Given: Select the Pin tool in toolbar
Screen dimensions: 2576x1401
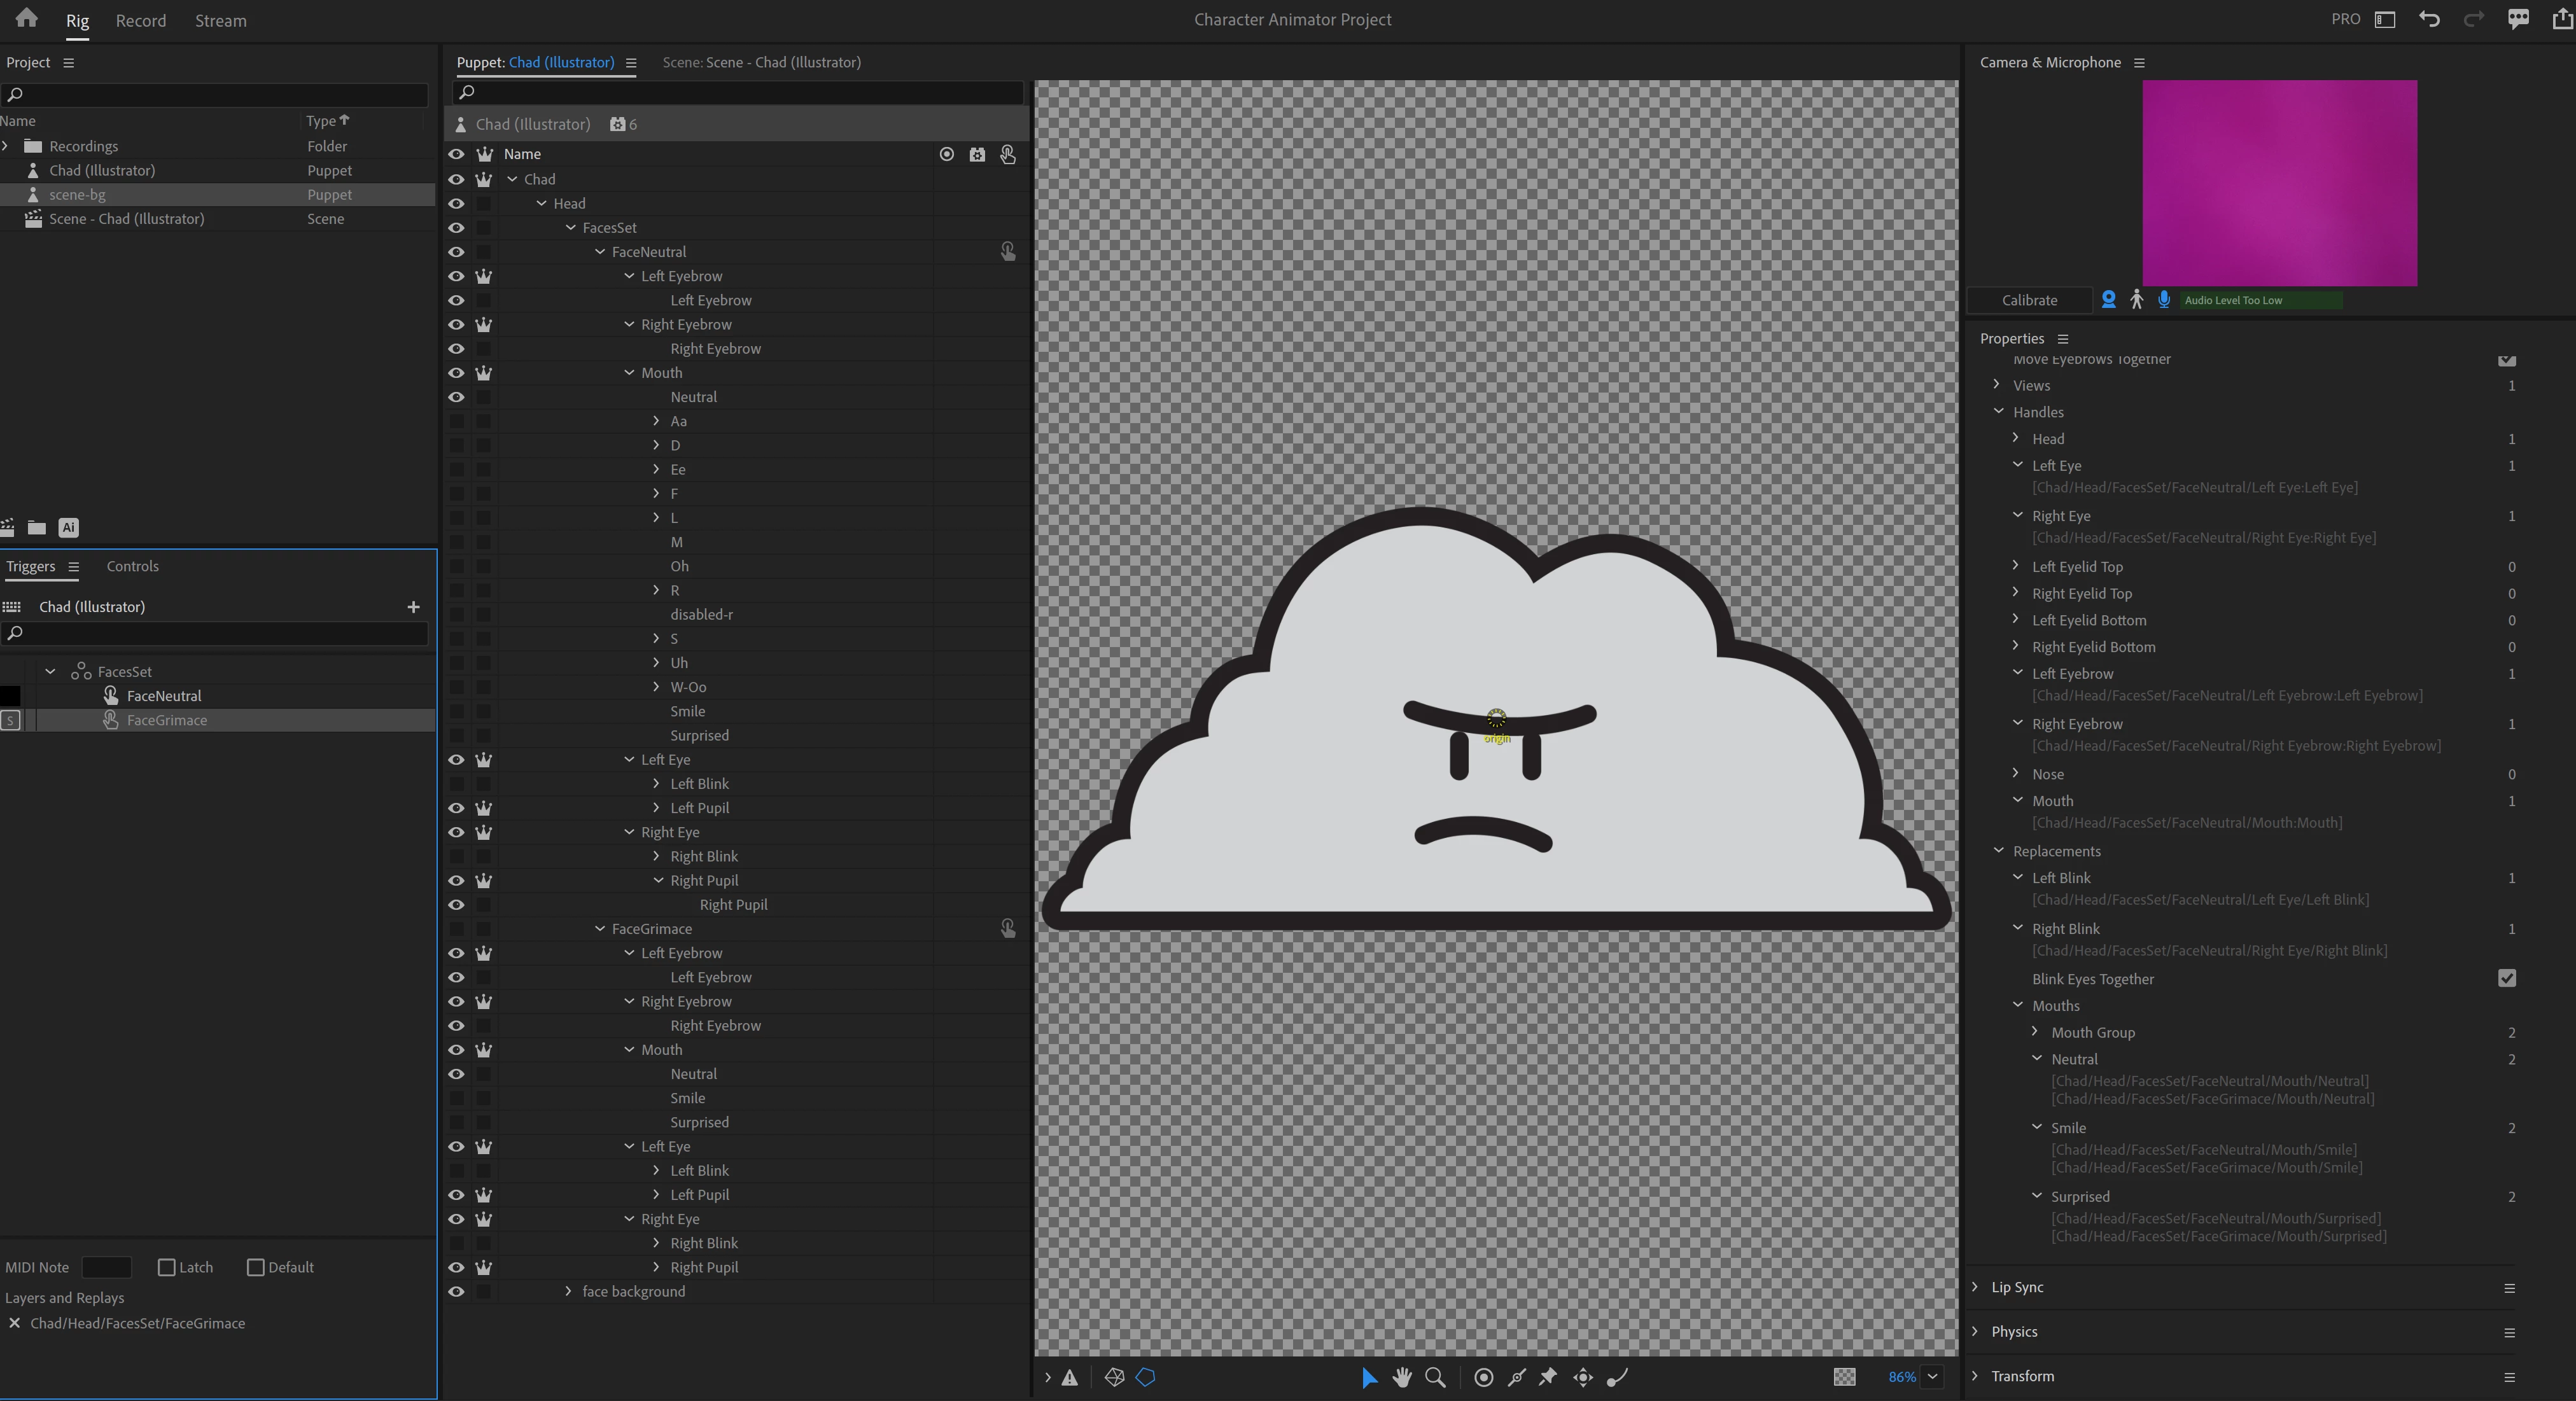Looking at the screenshot, I should tap(1548, 1377).
